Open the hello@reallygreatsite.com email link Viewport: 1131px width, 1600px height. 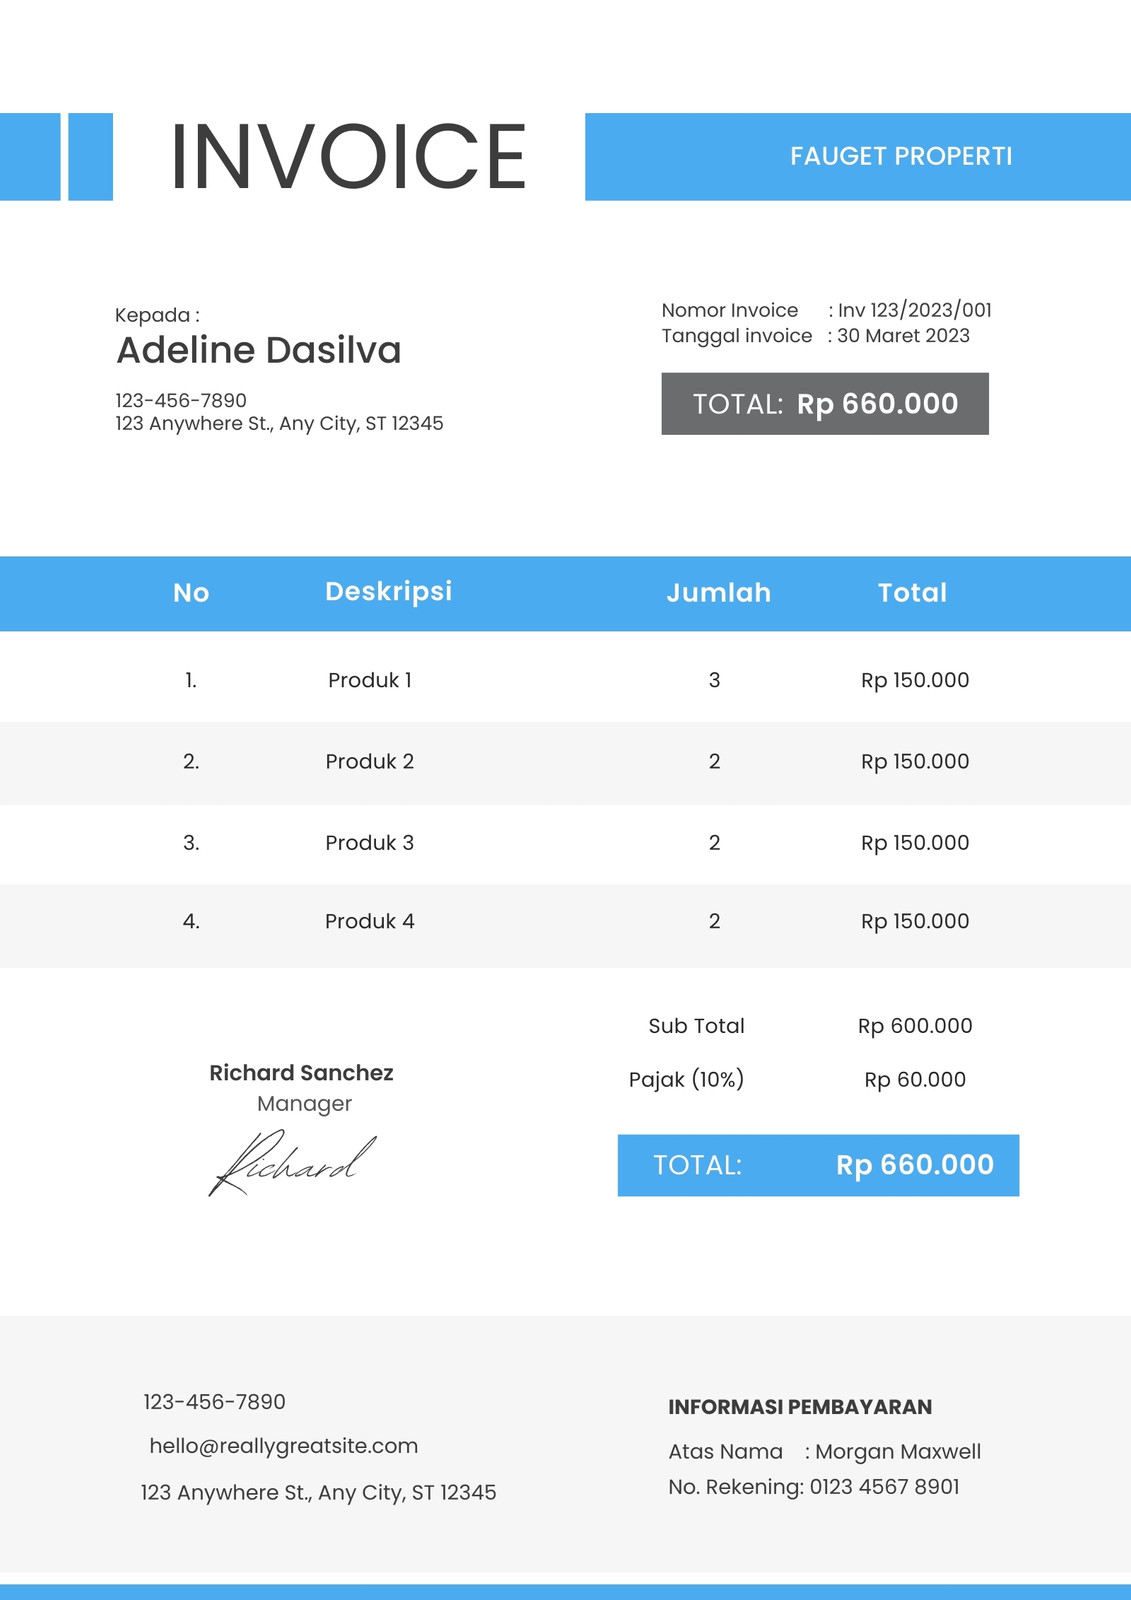click(284, 1446)
